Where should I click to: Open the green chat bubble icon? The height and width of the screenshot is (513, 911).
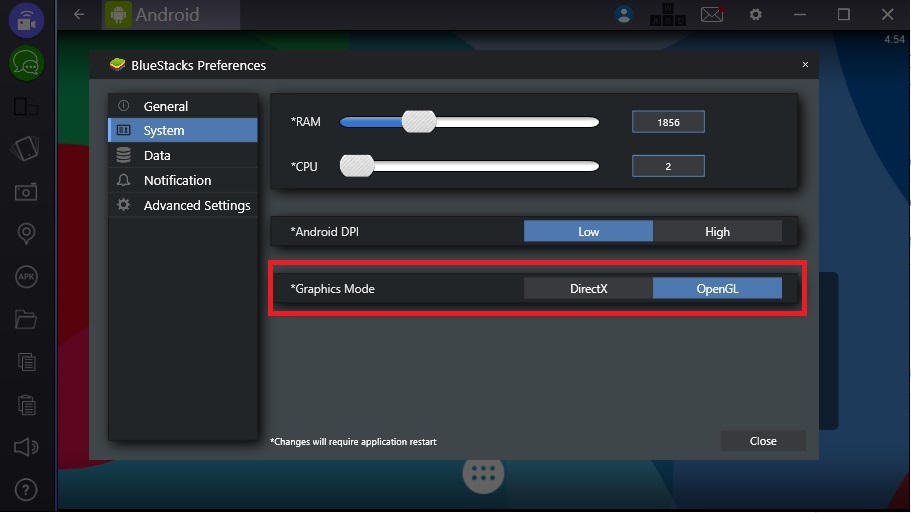(26, 63)
